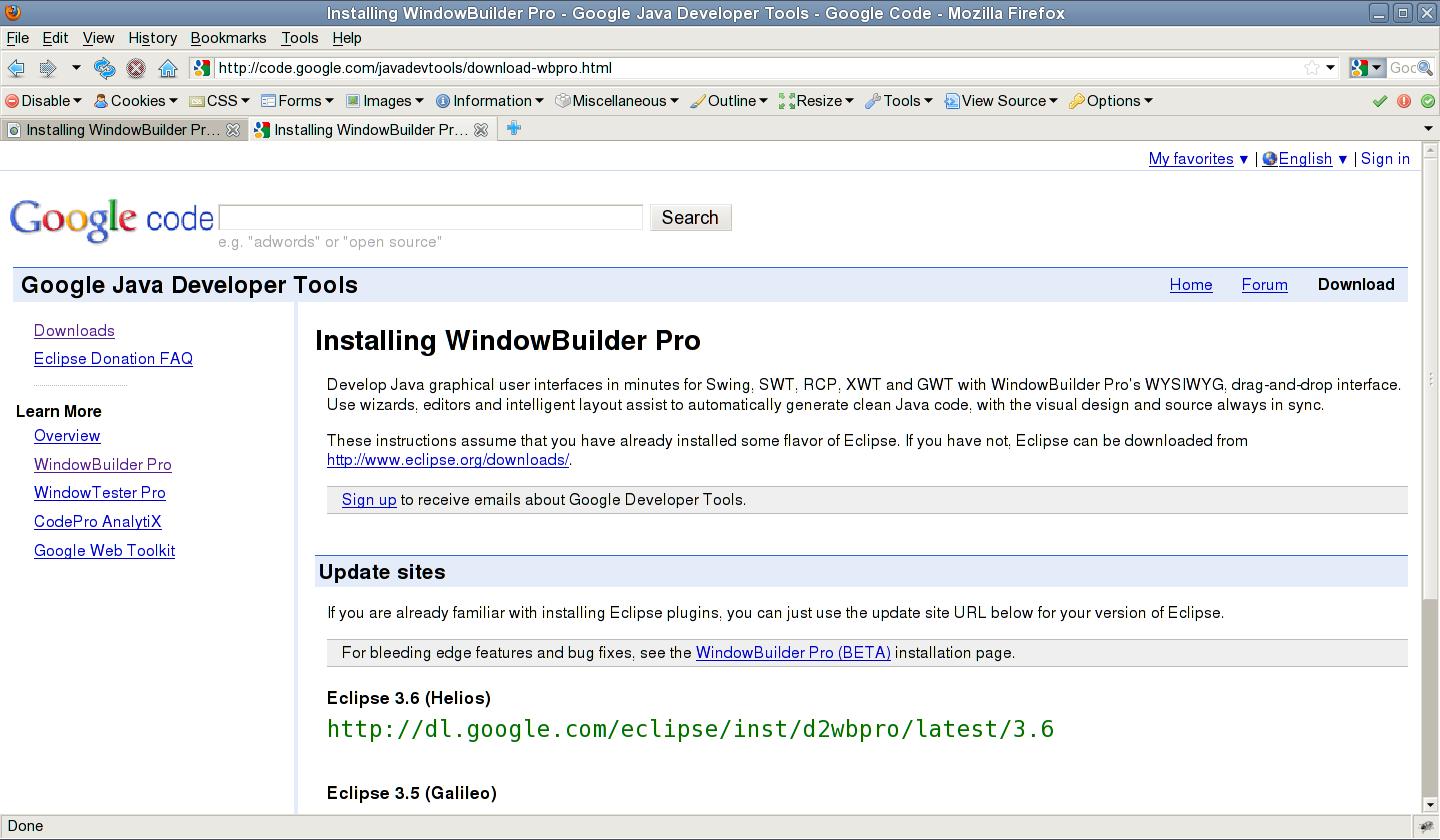The height and width of the screenshot is (840, 1440).
Task: Open Google Web Toolkit sidebar link
Action: pos(105,550)
